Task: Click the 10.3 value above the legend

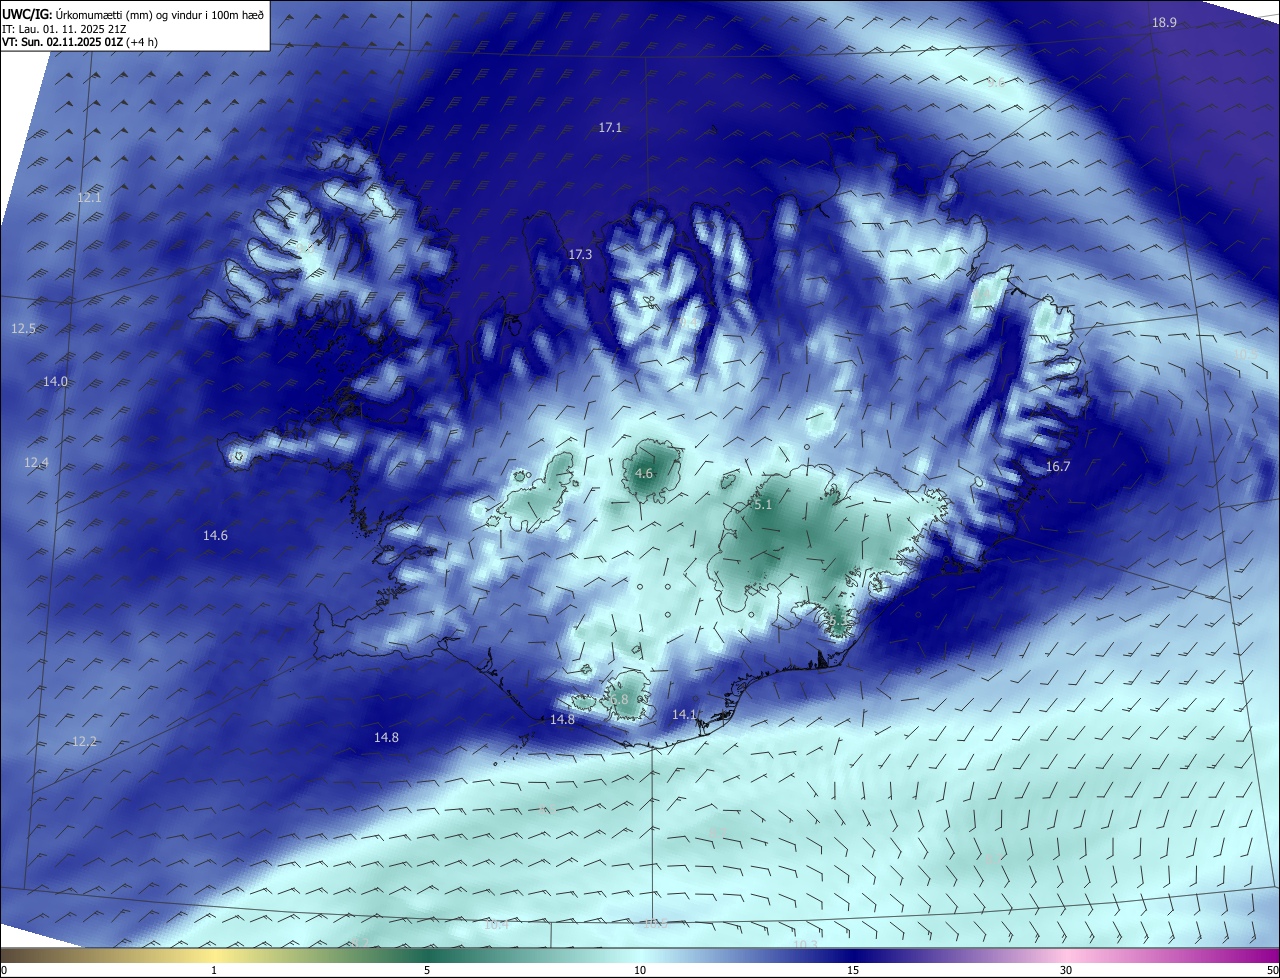Action: coord(805,945)
